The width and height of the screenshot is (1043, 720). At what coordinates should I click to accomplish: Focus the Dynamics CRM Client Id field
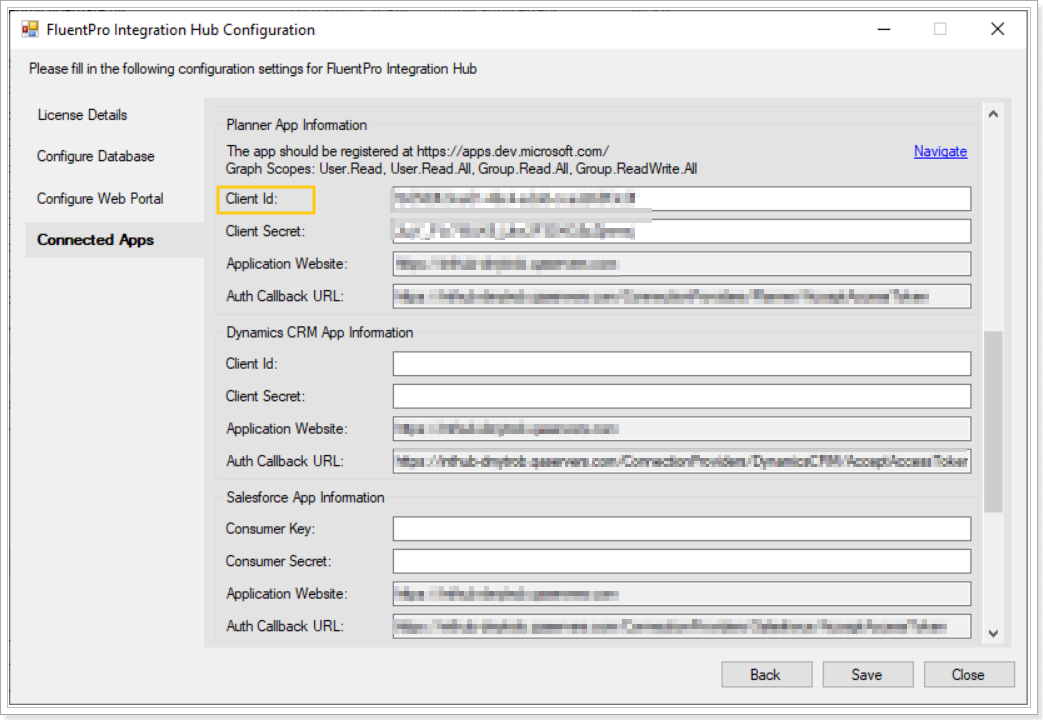(681, 363)
